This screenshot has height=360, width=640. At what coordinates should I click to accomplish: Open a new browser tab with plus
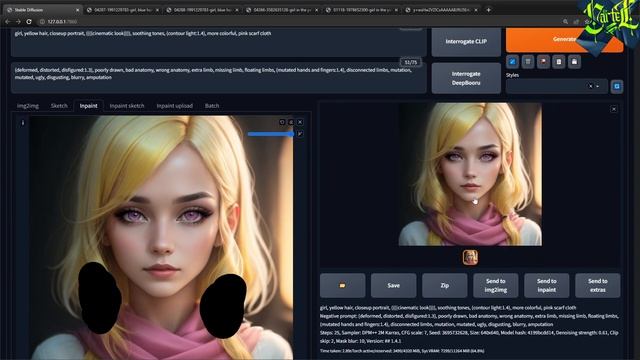pyautogui.click(x=489, y=10)
